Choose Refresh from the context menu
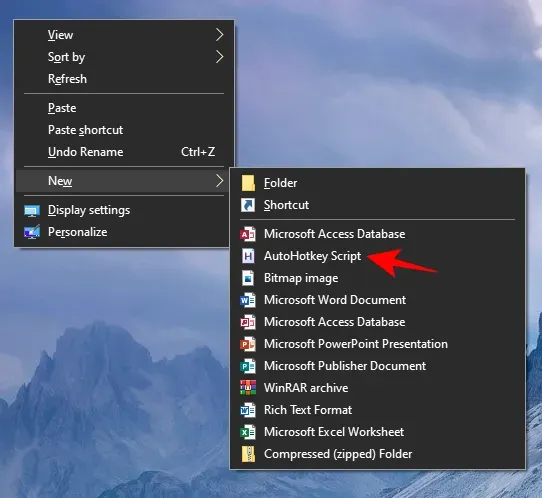 pos(124,79)
